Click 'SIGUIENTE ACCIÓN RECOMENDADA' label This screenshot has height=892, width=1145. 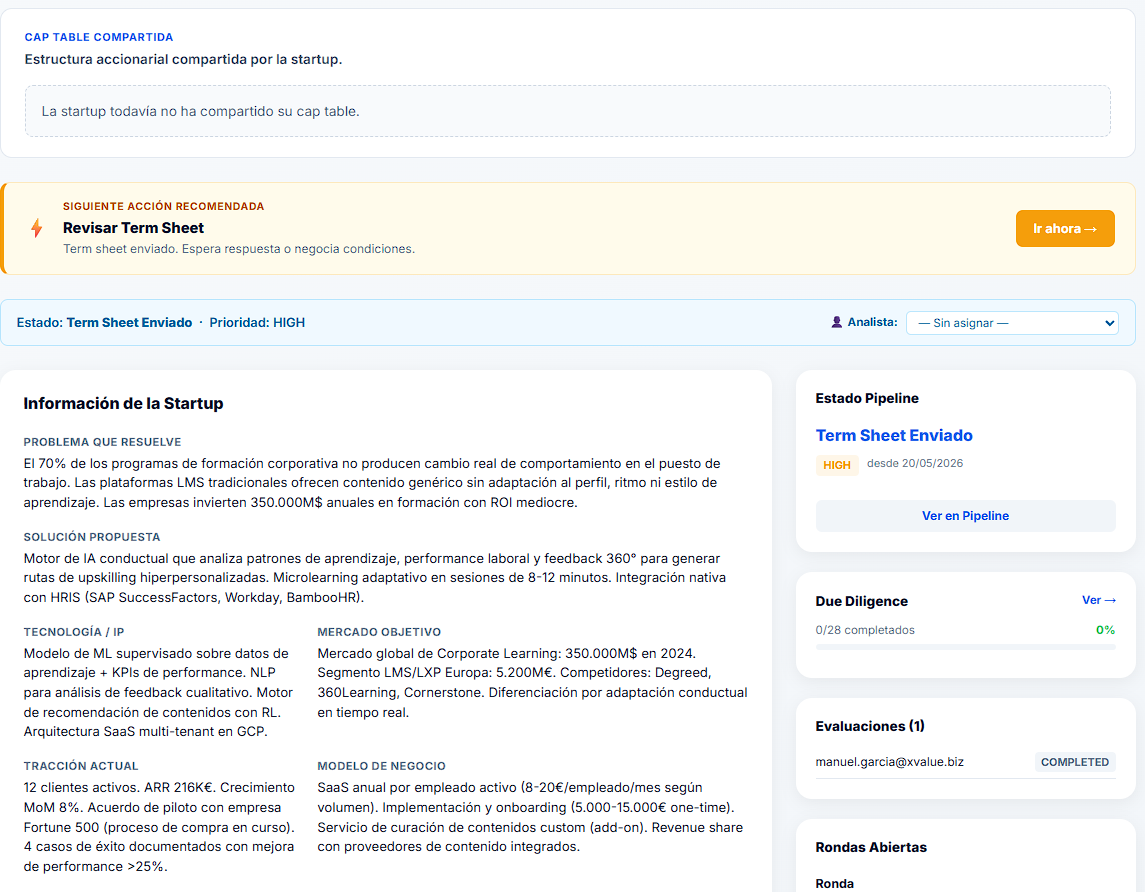(164, 207)
